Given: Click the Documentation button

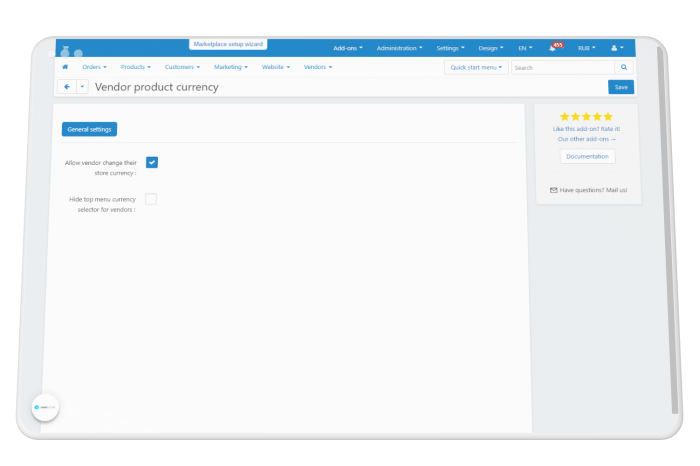Looking at the screenshot, I should point(588,156).
